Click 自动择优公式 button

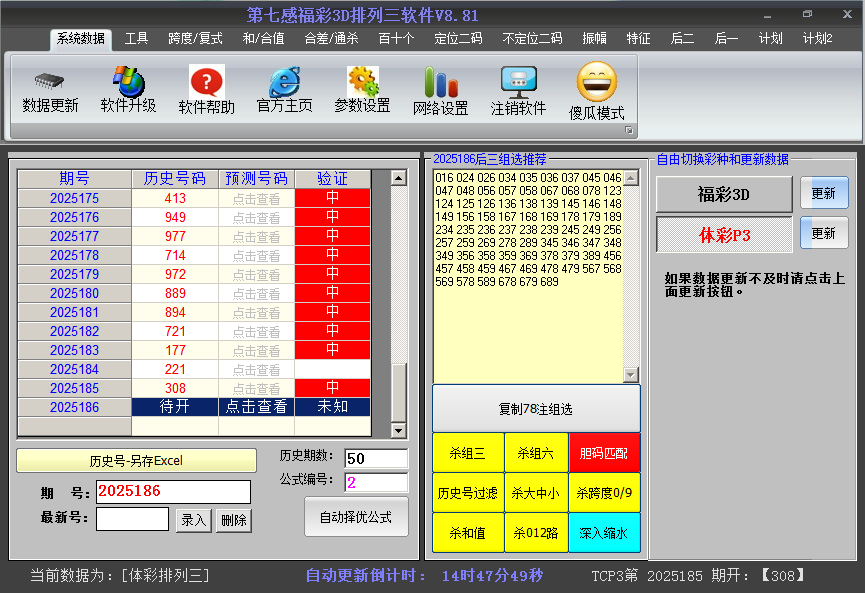point(356,517)
